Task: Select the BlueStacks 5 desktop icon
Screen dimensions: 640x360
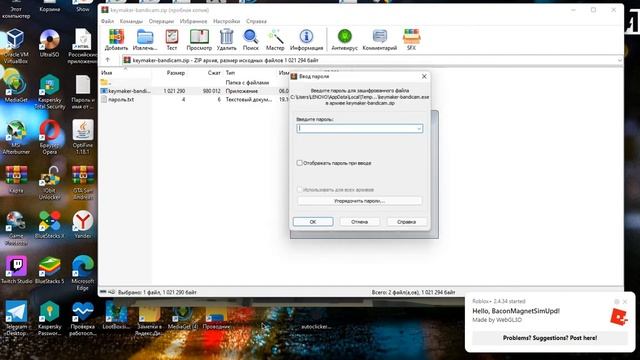Action: point(49,269)
